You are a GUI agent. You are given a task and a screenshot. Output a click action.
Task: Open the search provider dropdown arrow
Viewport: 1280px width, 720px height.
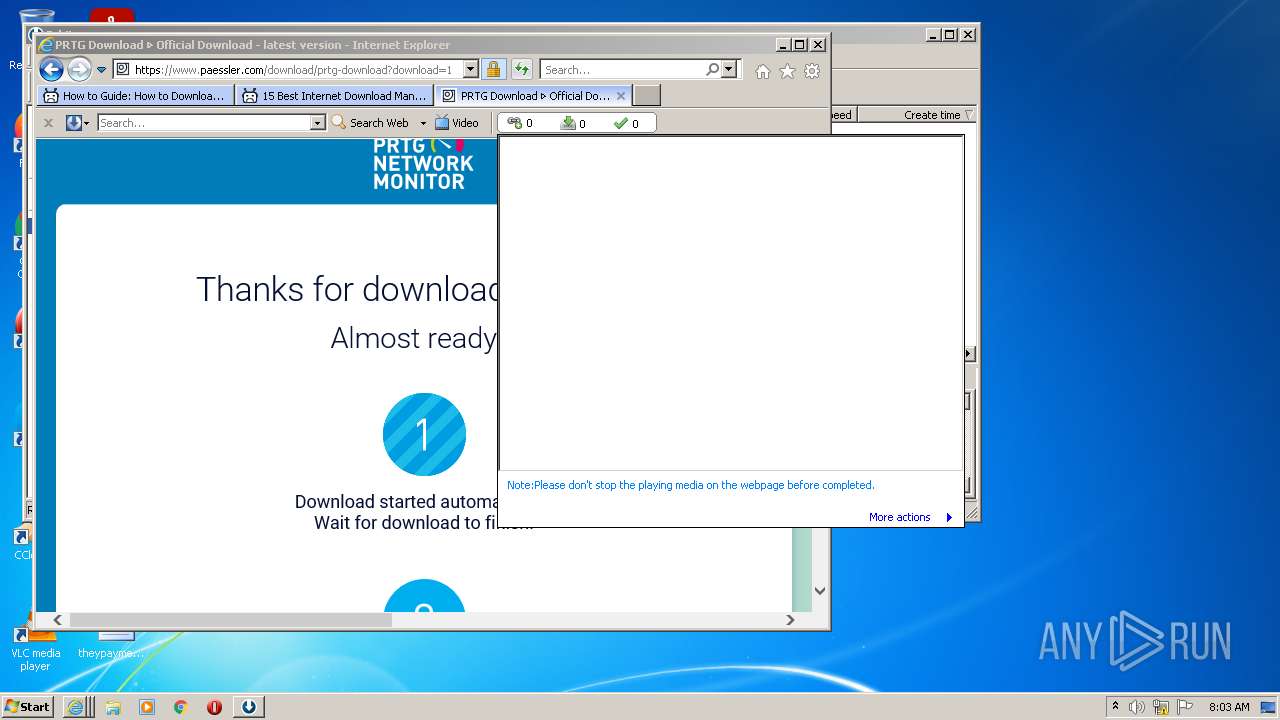coord(728,70)
